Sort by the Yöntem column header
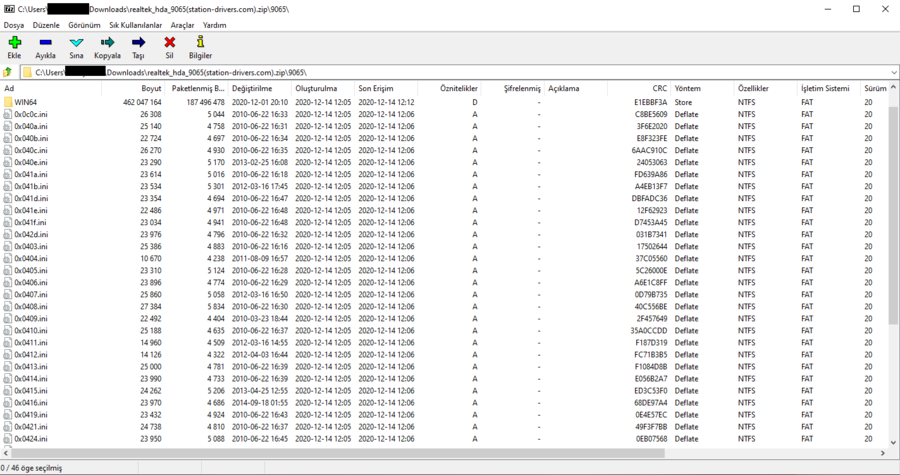 coord(701,89)
